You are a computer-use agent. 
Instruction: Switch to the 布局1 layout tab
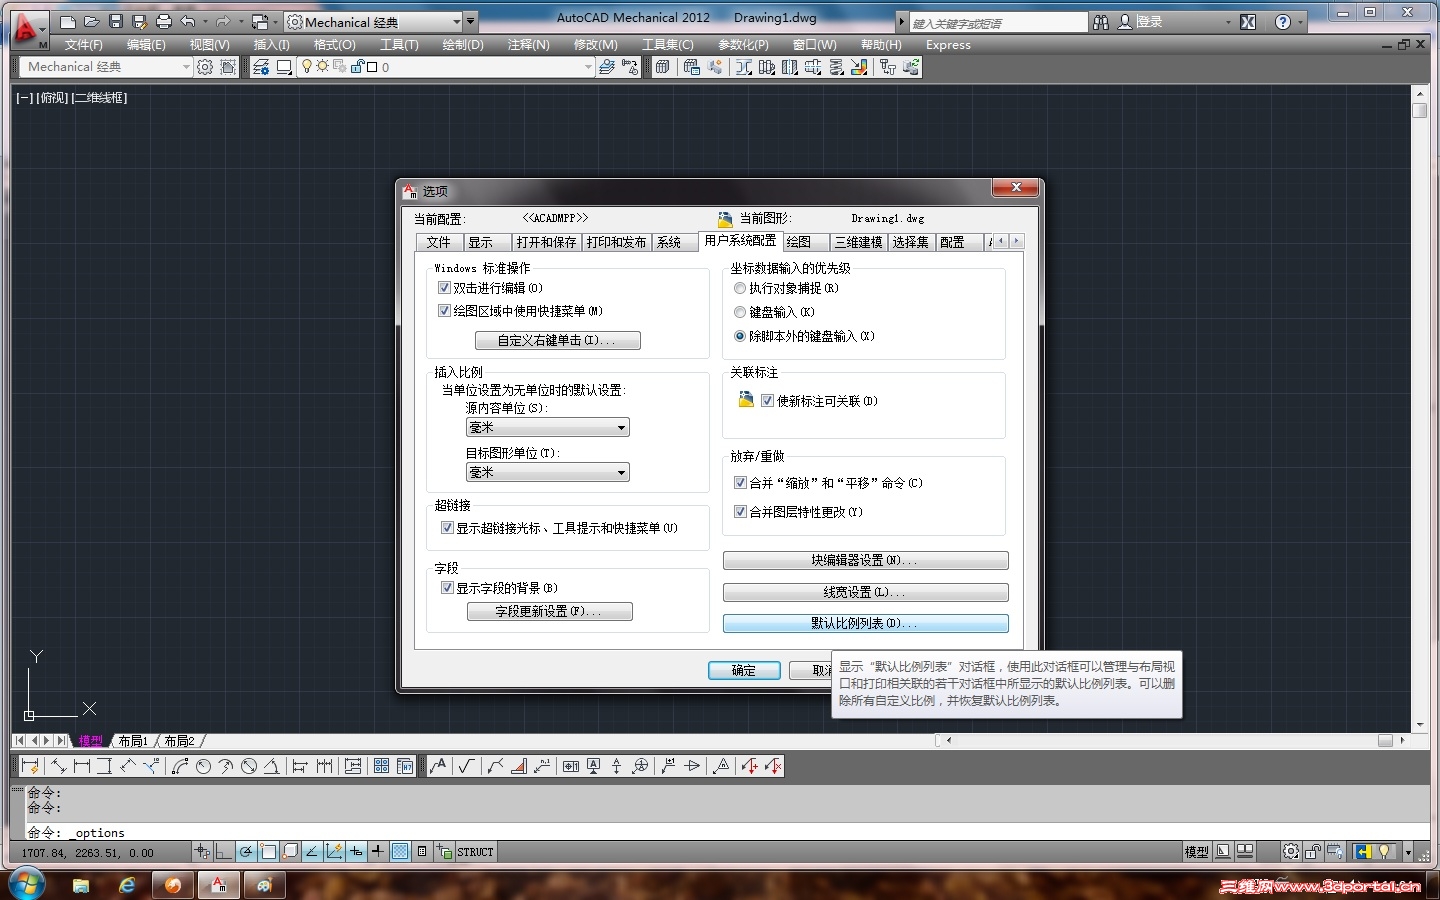[133, 741]
